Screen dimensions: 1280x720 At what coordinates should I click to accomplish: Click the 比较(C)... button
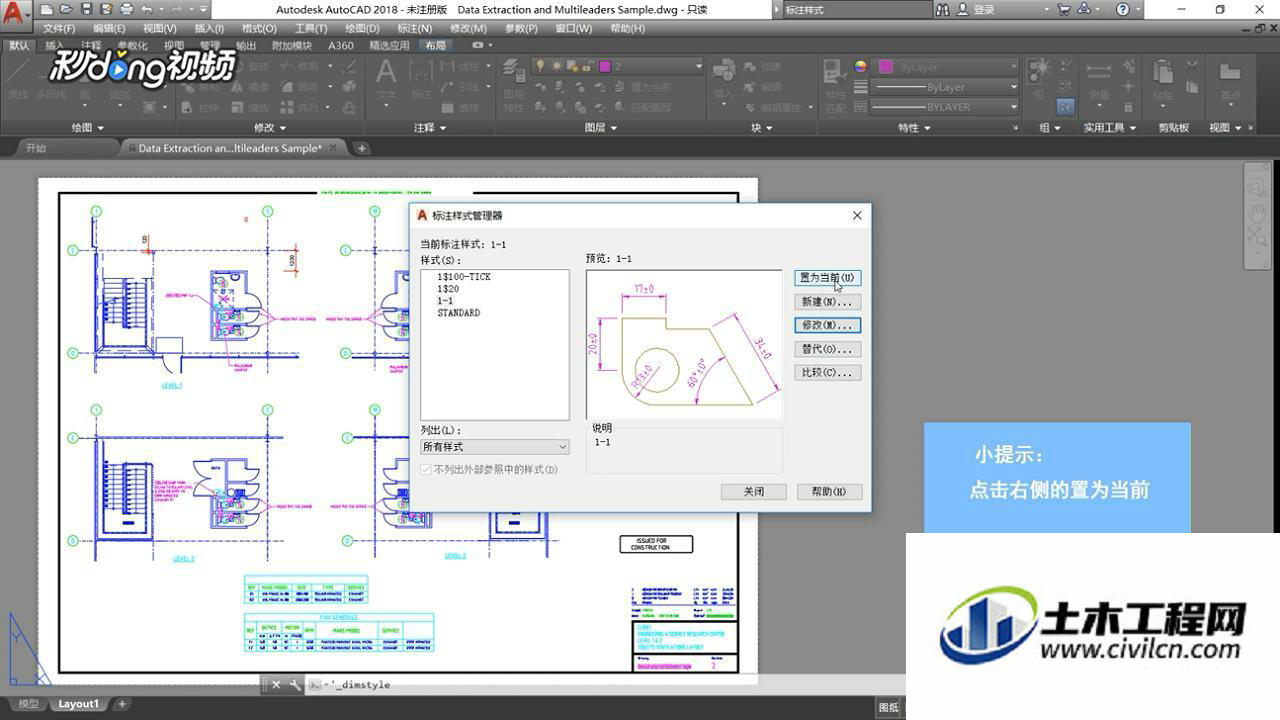828,372
